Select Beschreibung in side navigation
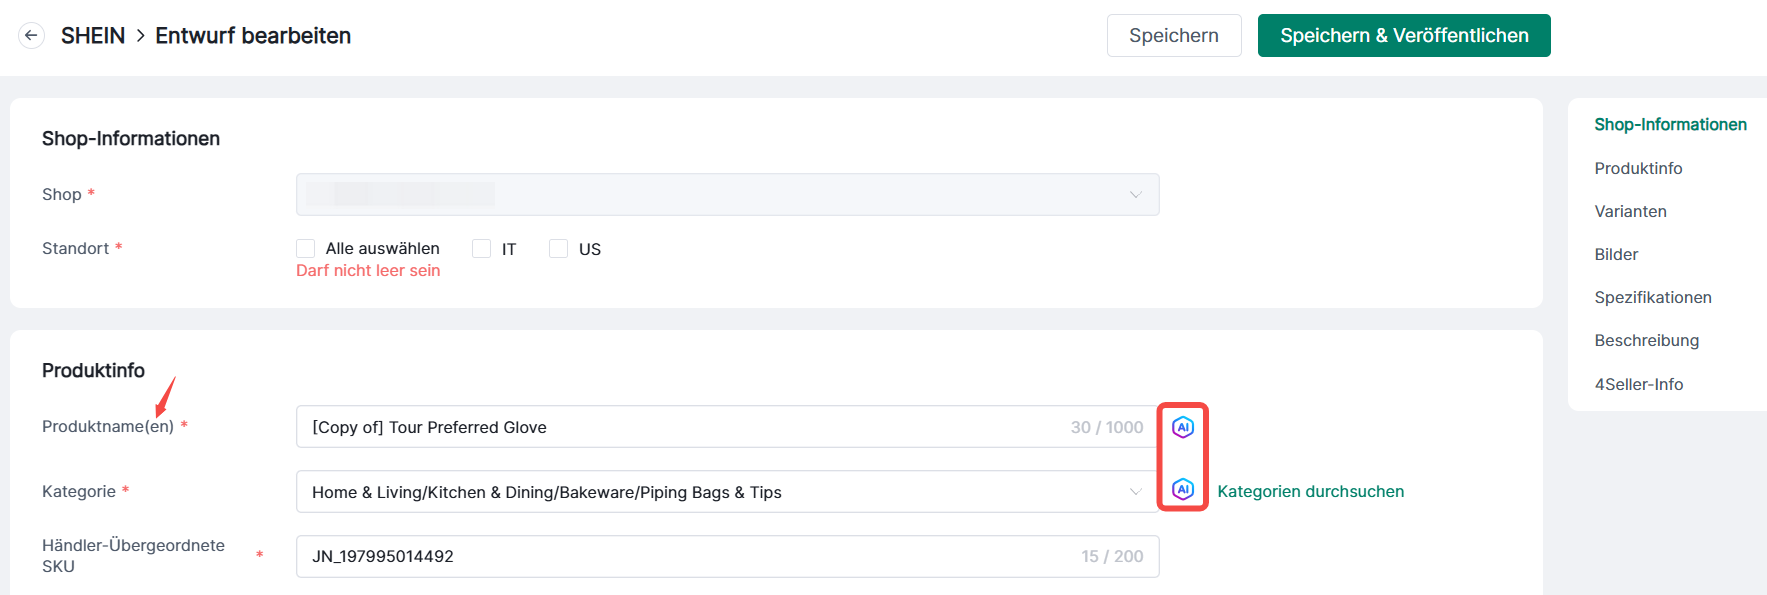1767x595 pixels. click(1646, 340)
